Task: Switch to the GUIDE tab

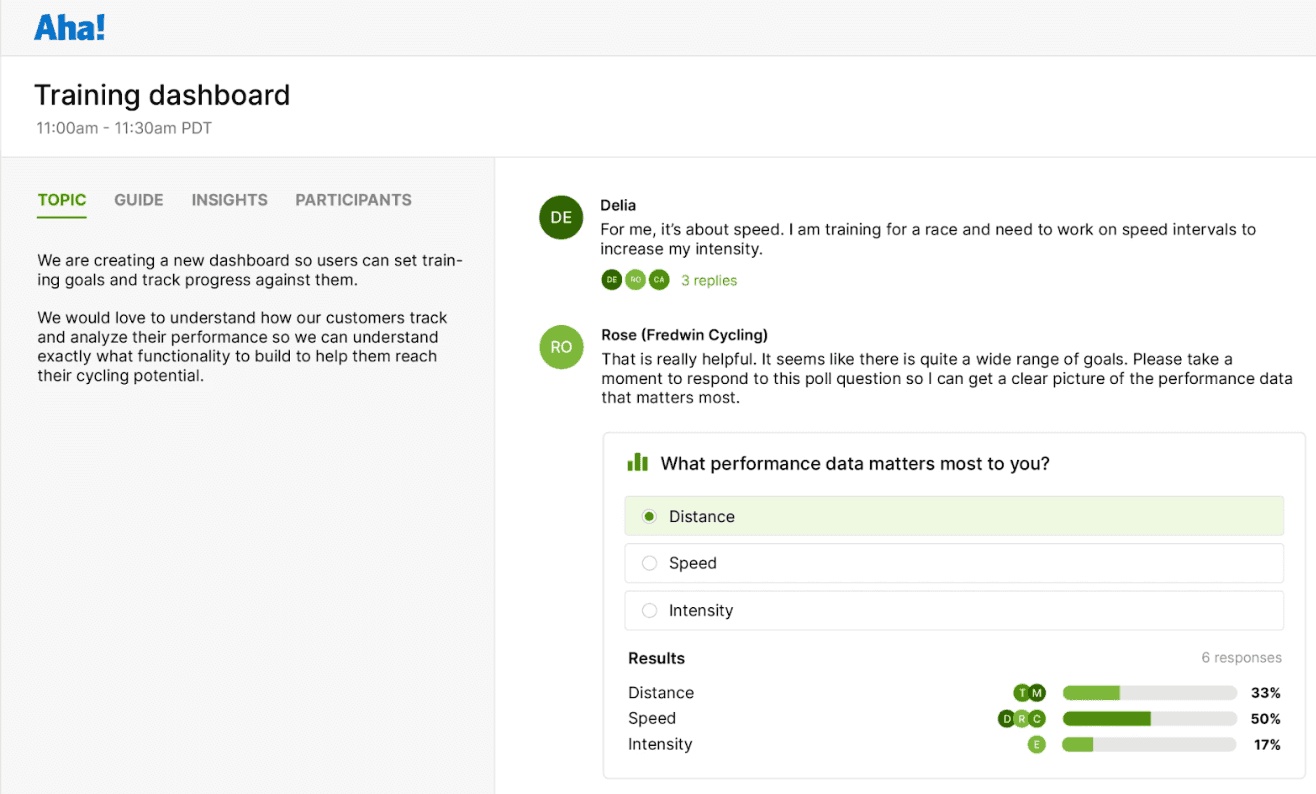Action: click(138, 200)
